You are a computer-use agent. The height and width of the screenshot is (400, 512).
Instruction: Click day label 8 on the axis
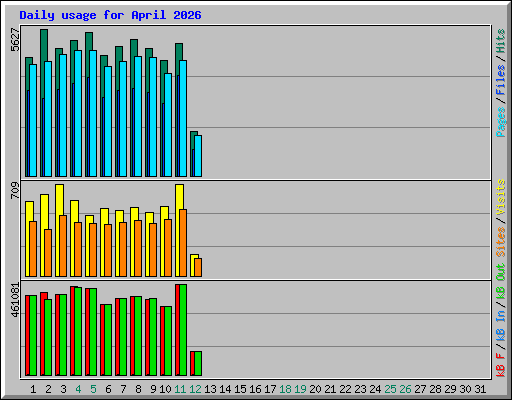coord(138,389)
